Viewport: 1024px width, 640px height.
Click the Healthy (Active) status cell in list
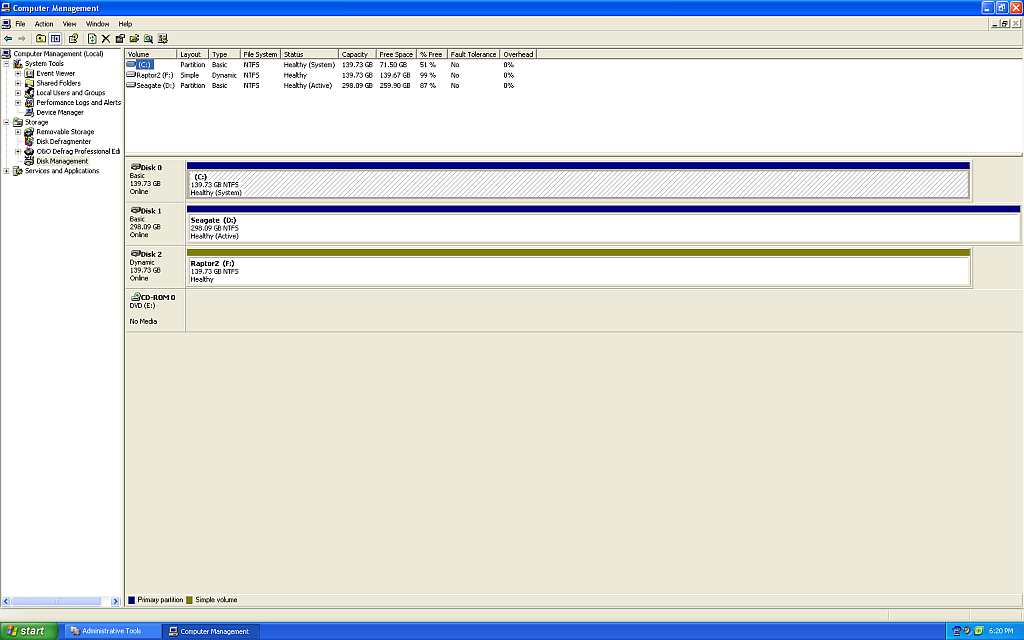coord(308,86)
